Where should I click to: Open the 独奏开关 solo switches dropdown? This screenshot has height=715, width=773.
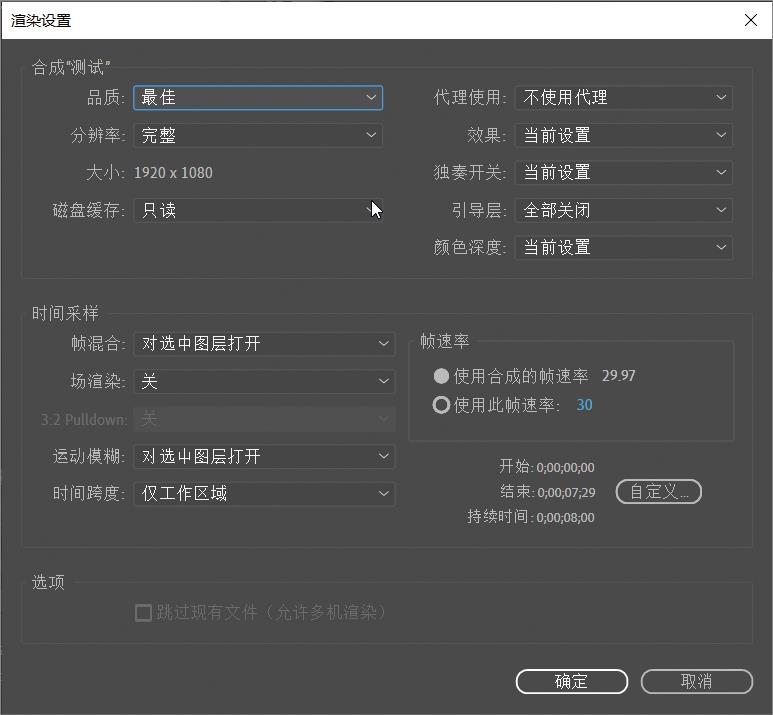point(624,172)
